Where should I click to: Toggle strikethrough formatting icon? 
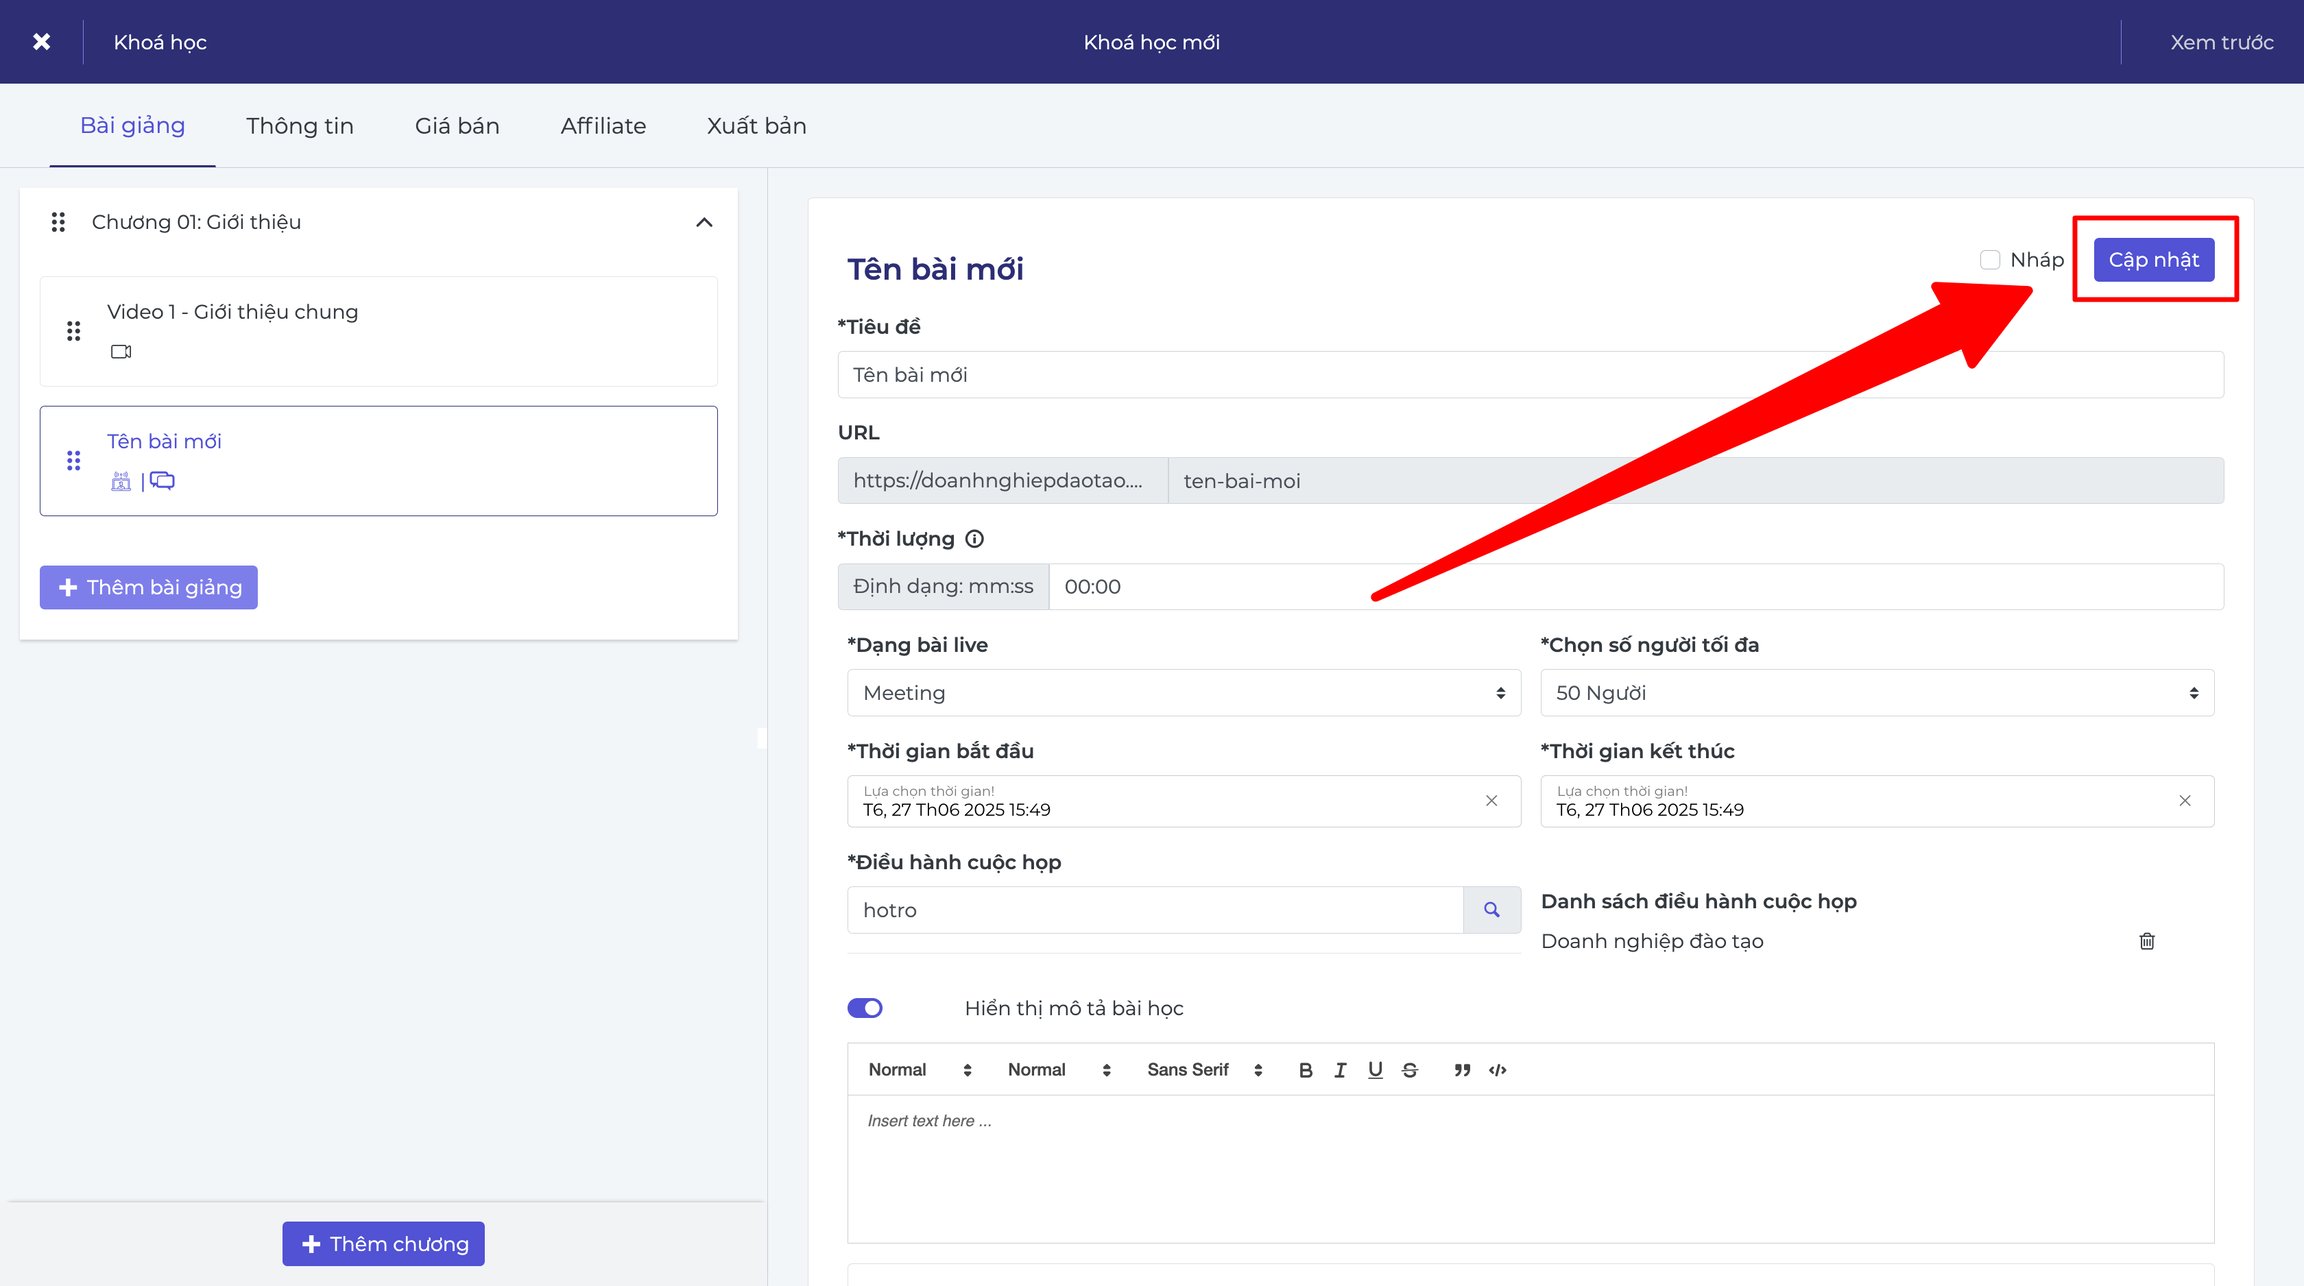click(1410, 1070)
